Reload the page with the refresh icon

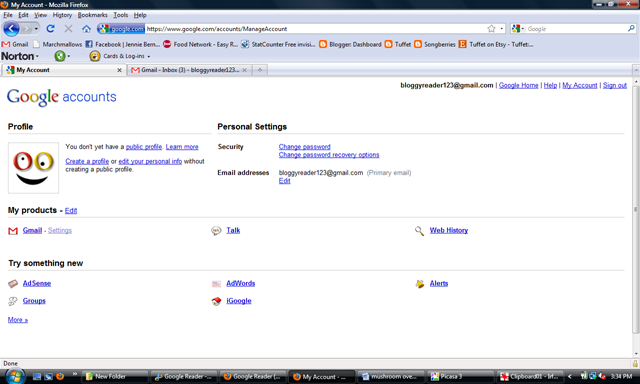click(x=50, y=29)
